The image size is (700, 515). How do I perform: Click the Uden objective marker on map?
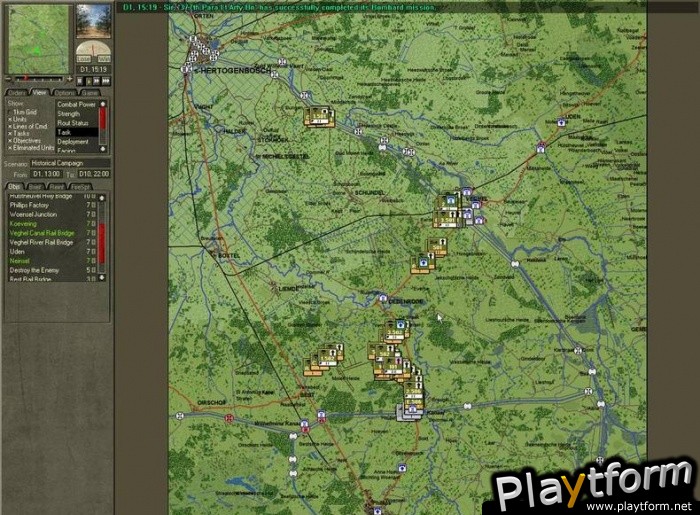click(x=562, y=122)
